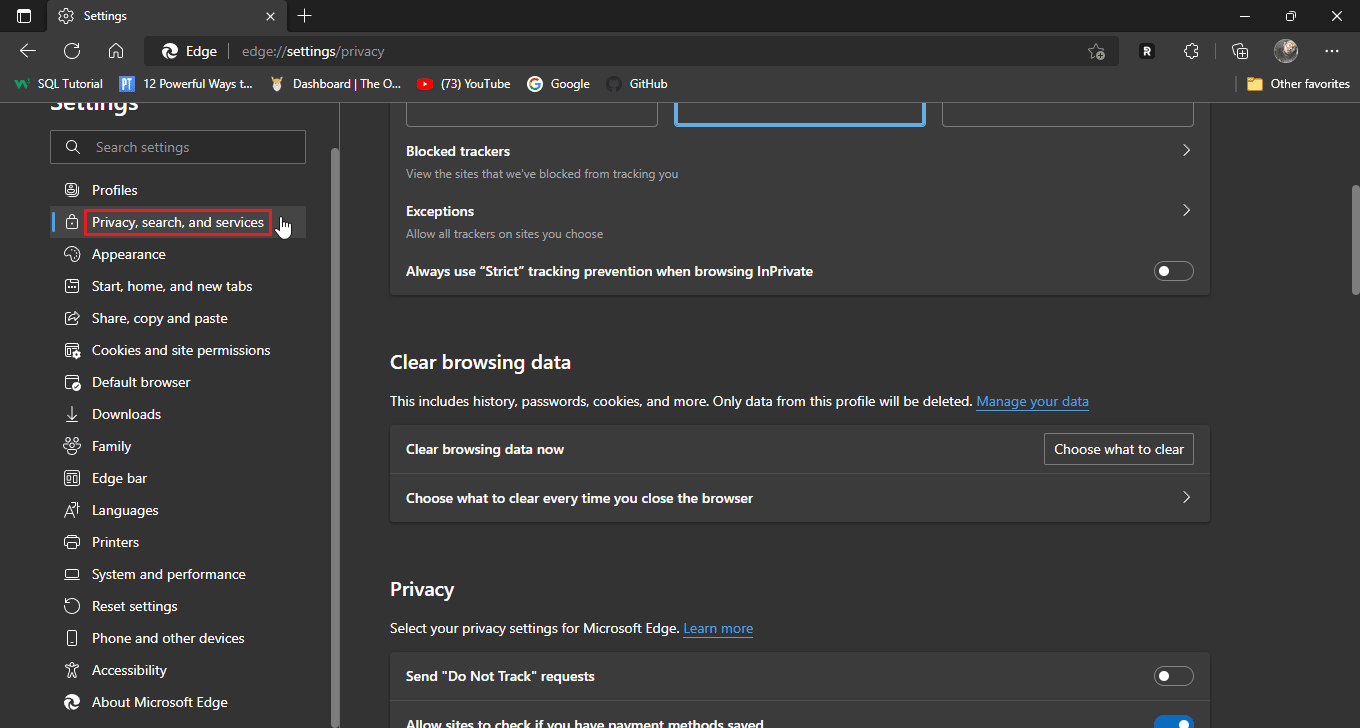Expand the Exceptions section
Image resolution: width=1360 pixels, height=728 pixels.
coord(1186,211)
